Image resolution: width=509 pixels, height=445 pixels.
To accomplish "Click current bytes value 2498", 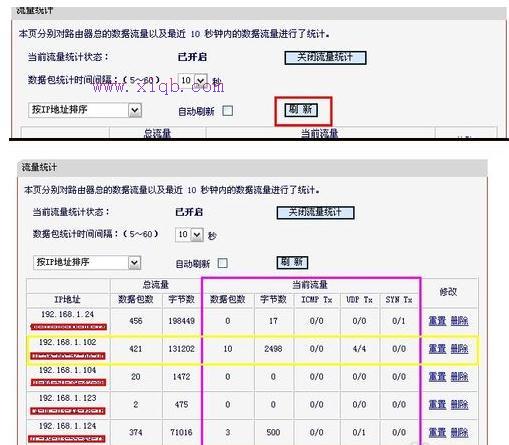I will coord(273,349).
